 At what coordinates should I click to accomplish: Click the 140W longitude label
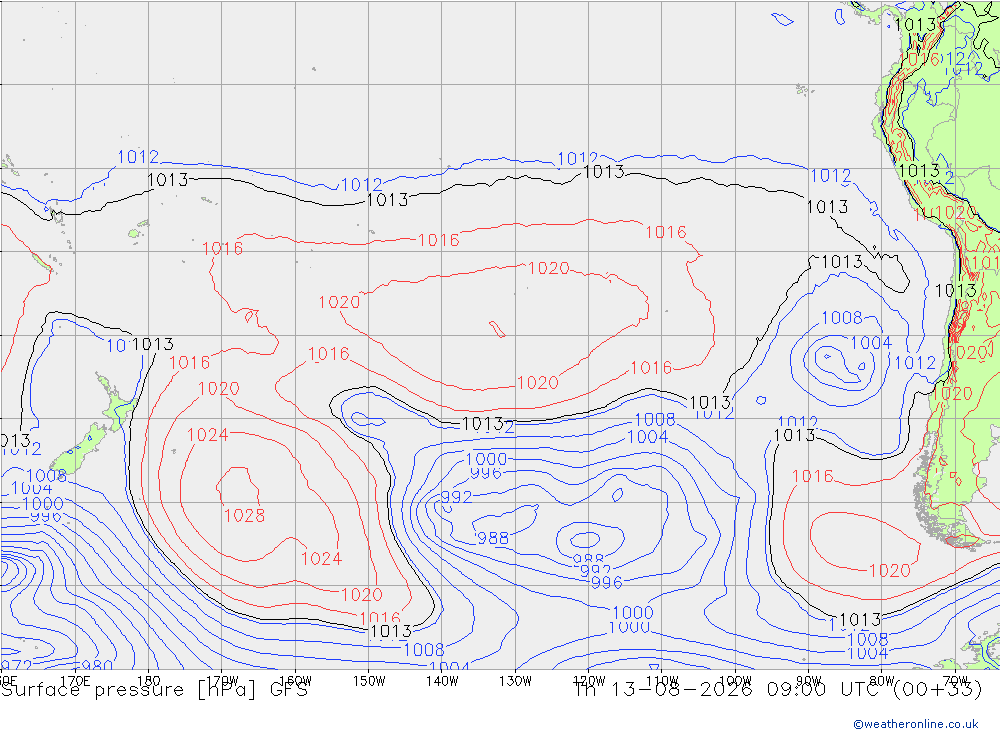442,681
